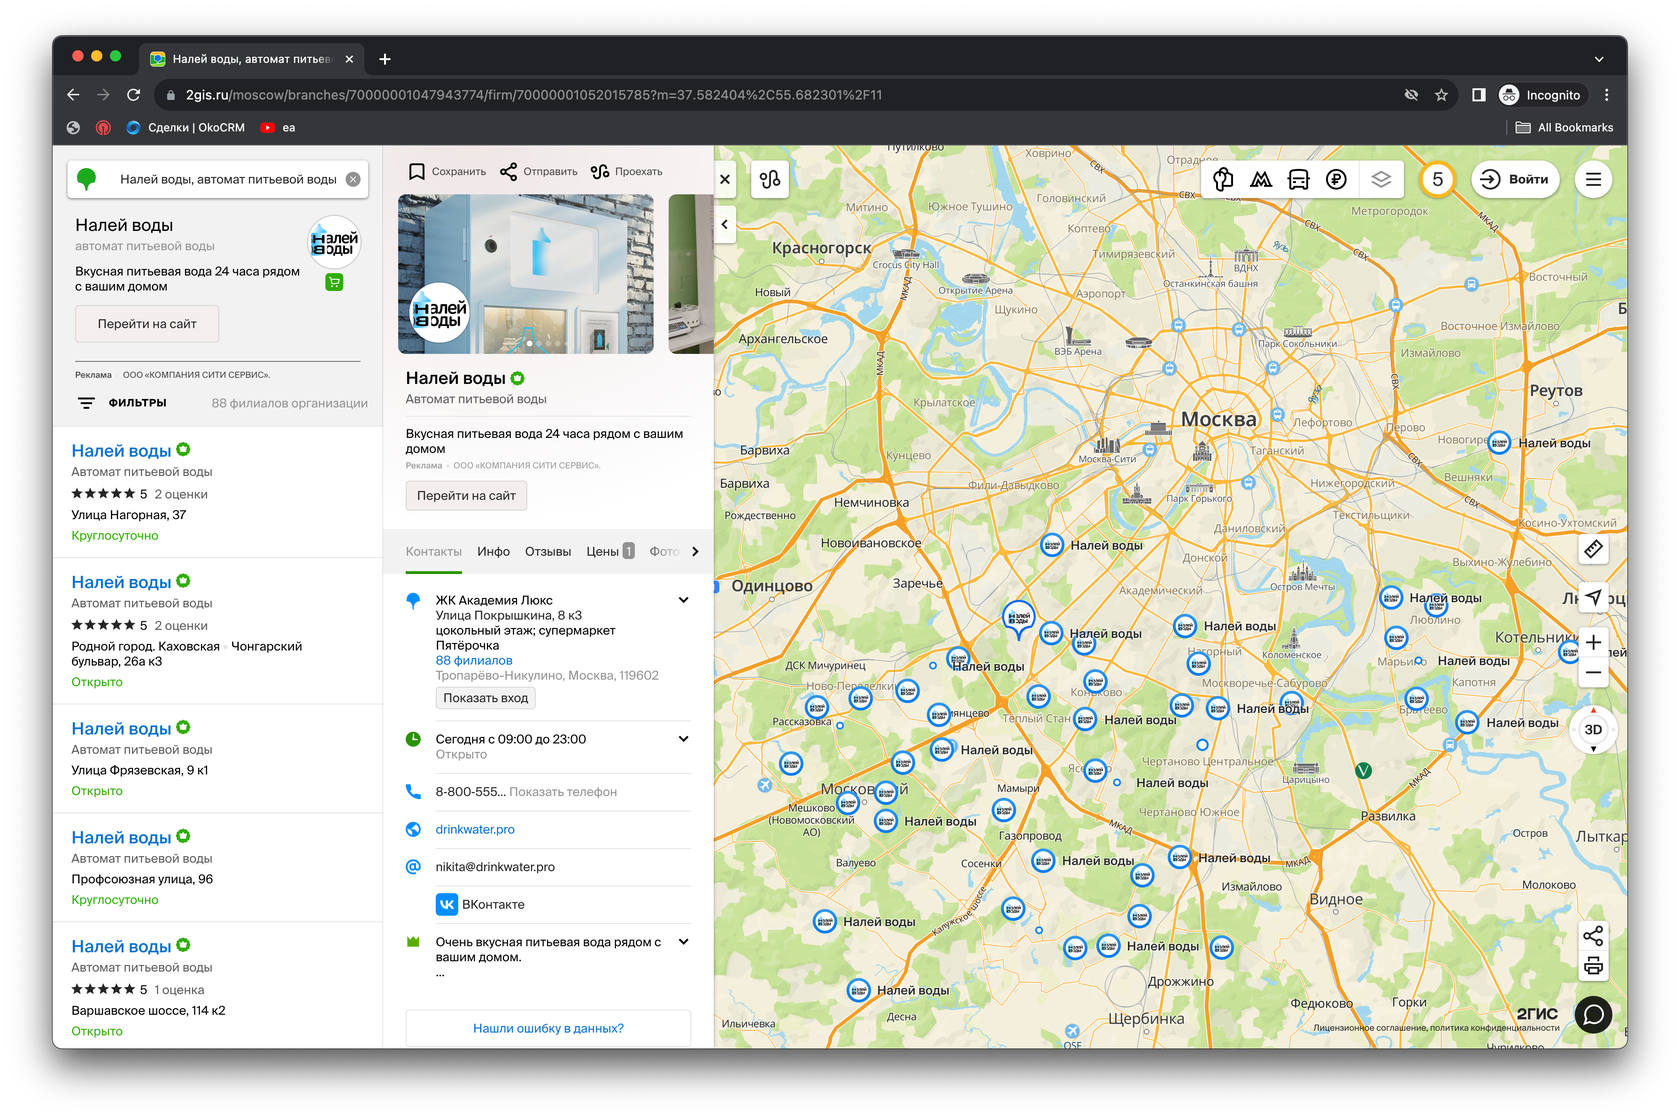Open the Цены tab
Viewport: 1680px width, 1118px height.
pos(602,552)
